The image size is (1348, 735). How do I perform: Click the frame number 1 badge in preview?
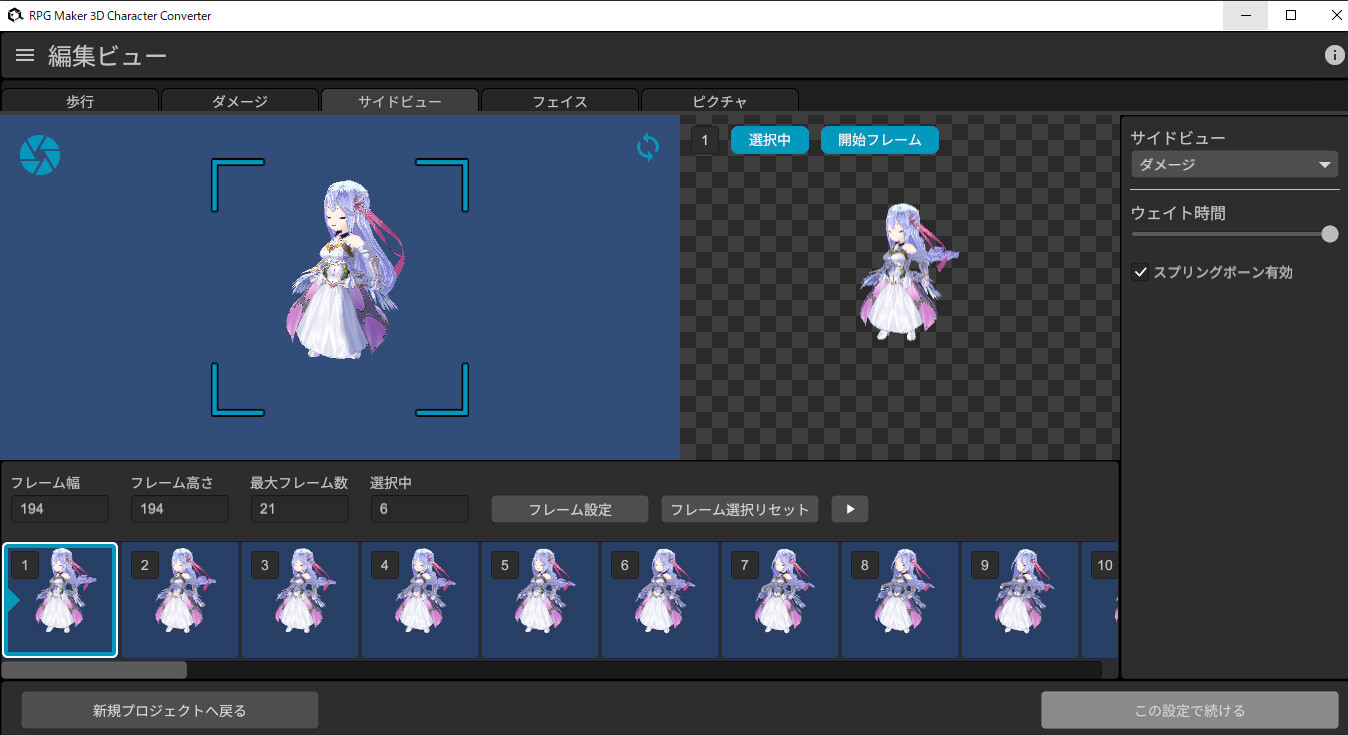[x=704, y=140]
